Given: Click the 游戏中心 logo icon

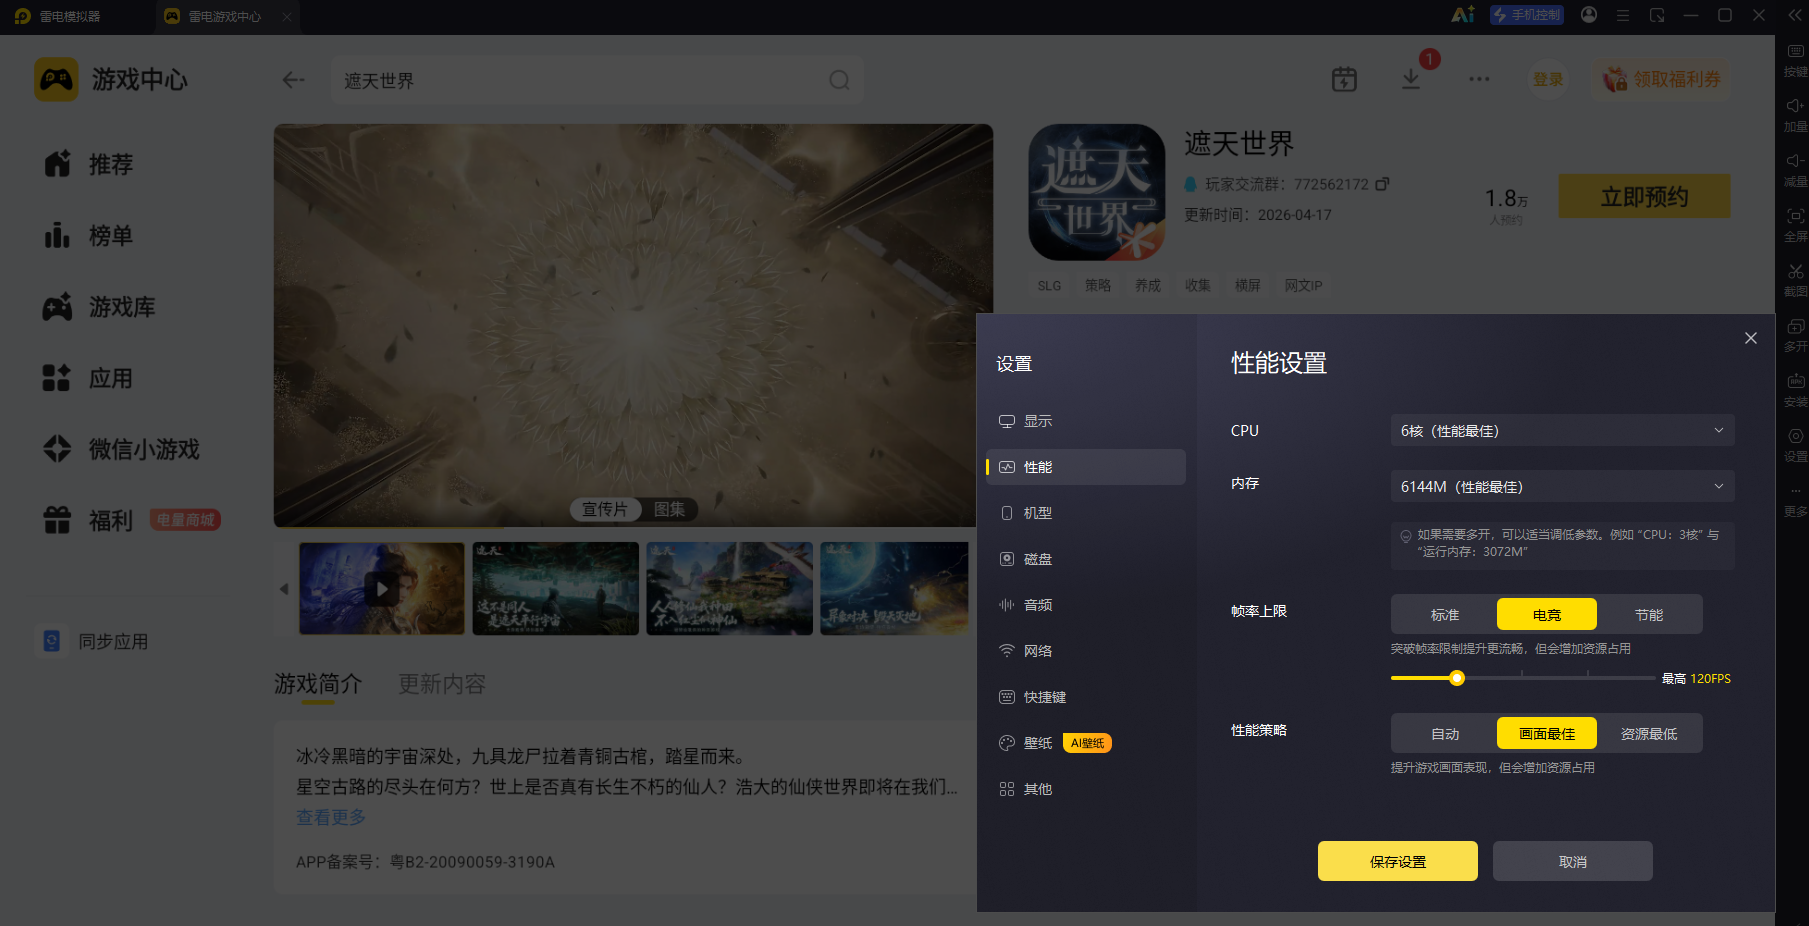Looking at the screenshot, I should [x=56, y=80].
